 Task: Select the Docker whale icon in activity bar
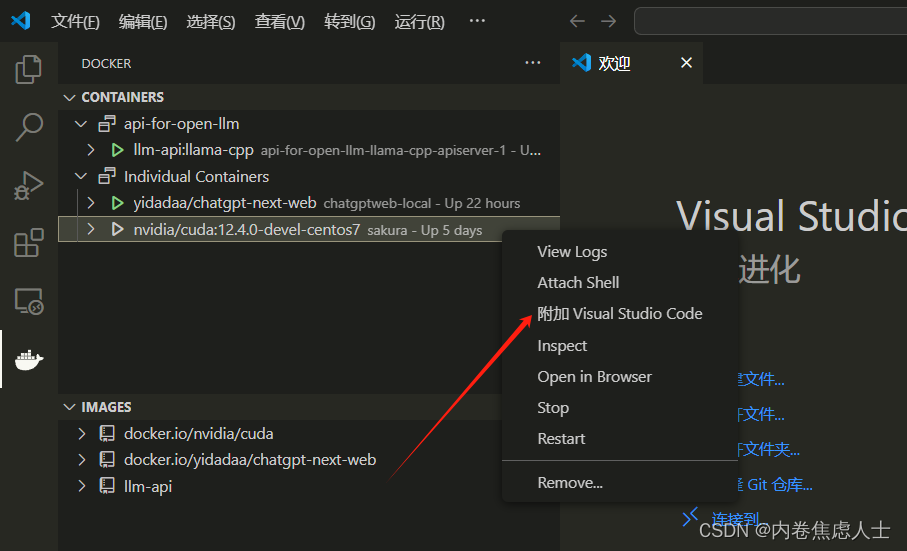29,360
